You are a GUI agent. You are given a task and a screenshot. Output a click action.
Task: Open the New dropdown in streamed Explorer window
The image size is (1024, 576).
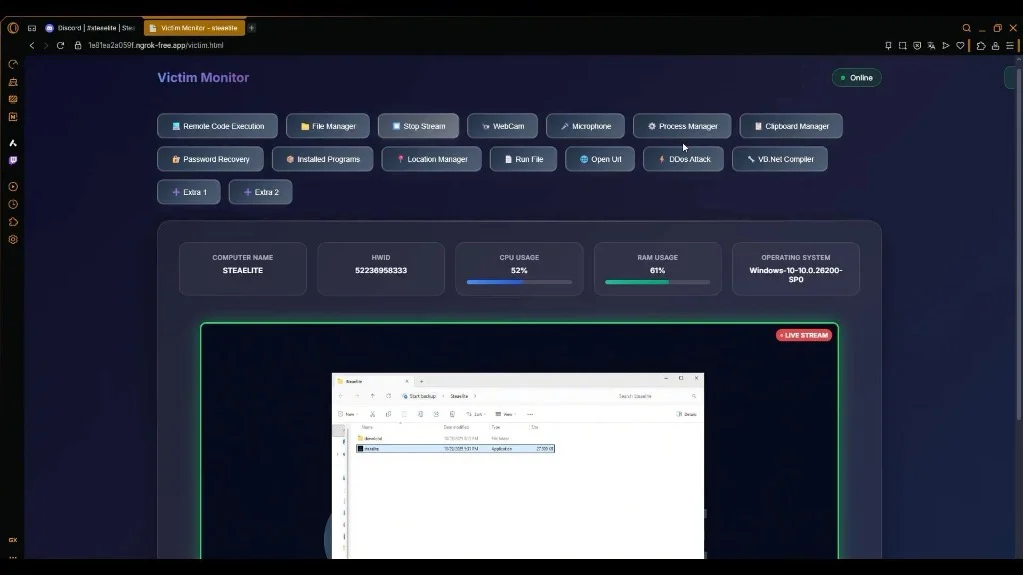click(347, 414)
